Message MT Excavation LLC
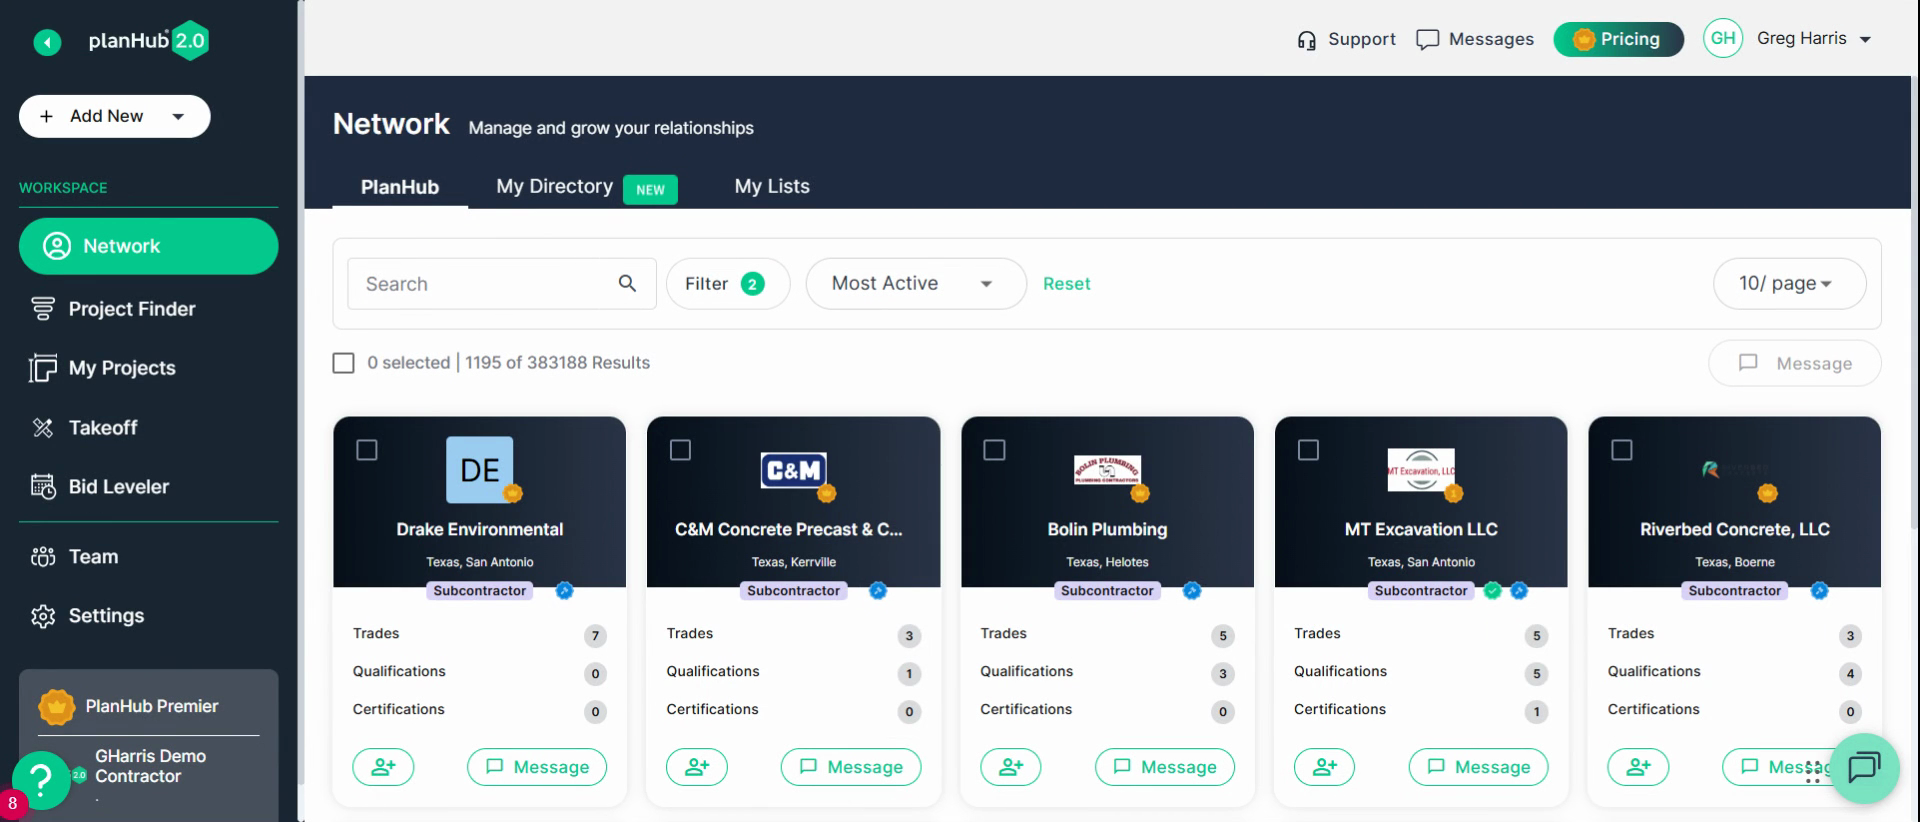The width and height of the screenshot is (1920, 822). point(1479,767)
